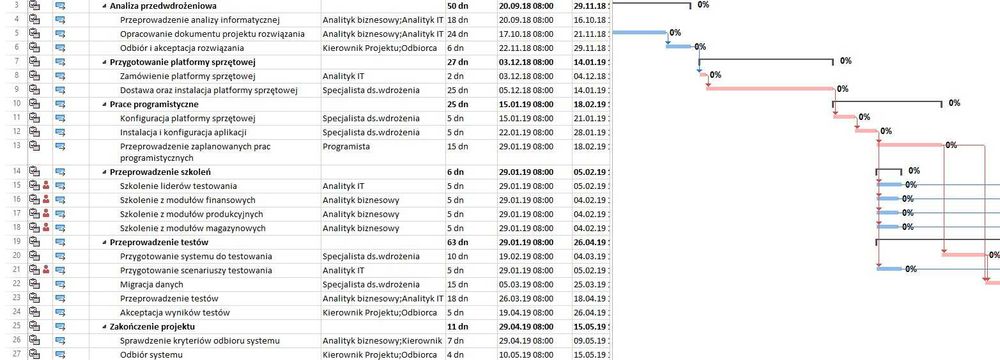Select start date 05.12.18 08:00
Viewport: 1000px width, 360px height.
click(534, 90)
